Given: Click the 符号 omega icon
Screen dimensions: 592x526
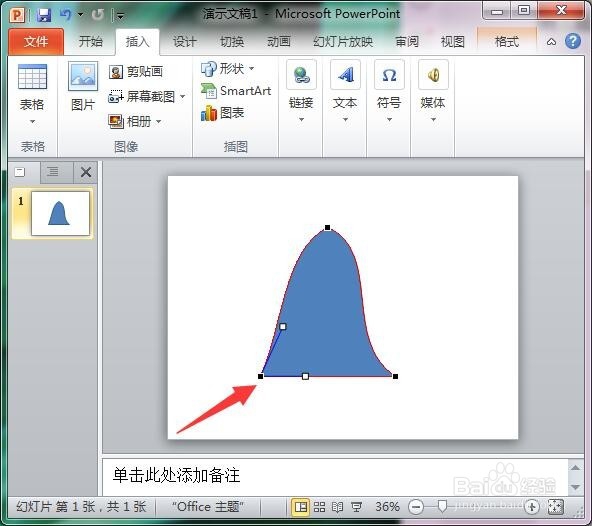Looking at the screenshot, I should click(x=389, y=75).
